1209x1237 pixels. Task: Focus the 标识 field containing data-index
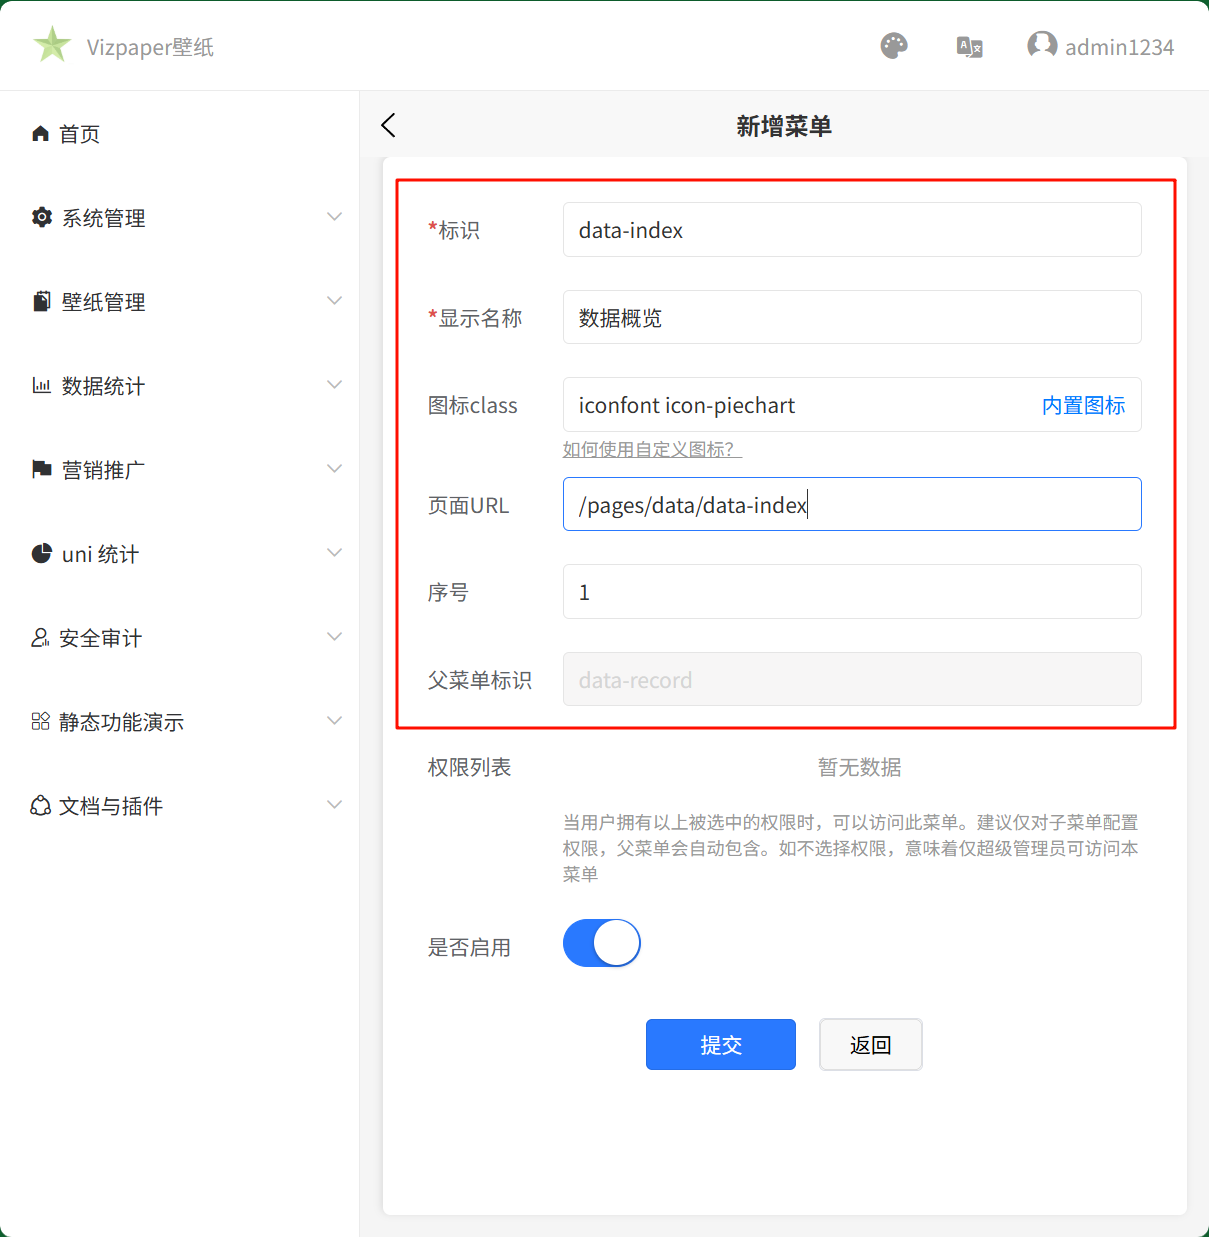[x=852, y=230]
